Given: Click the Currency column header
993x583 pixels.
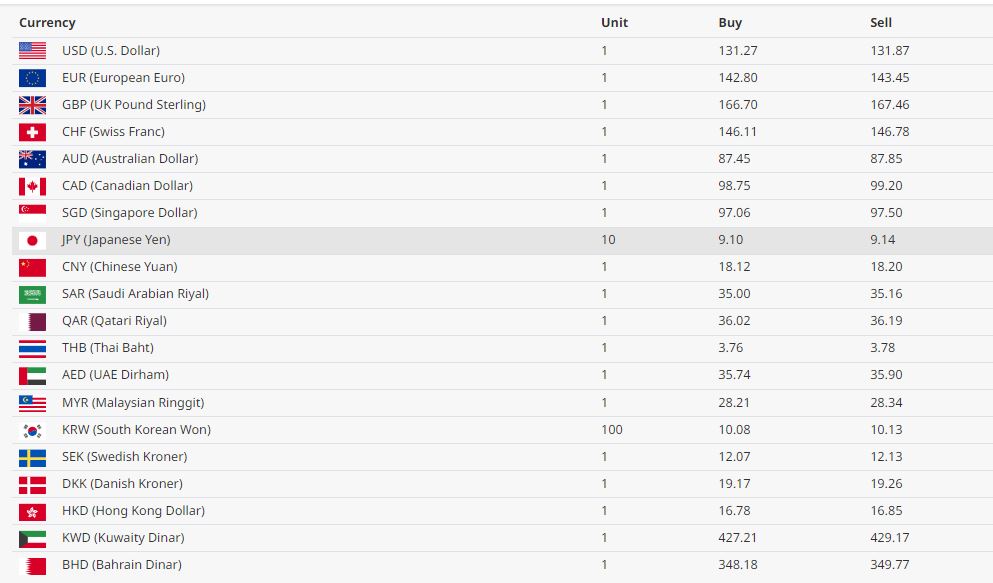Looking at the screenshot, I should click(x=47, y=22).
